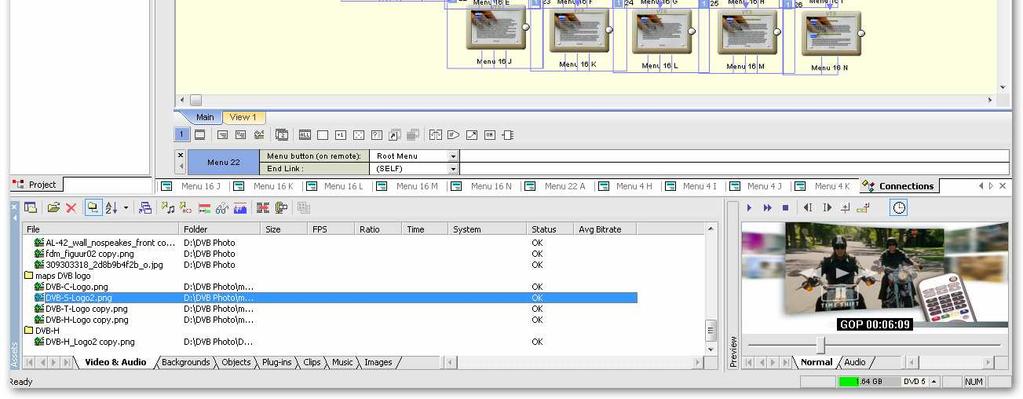Click the Menu 16 K thumbnail in the connections view

tap(578, 30)
